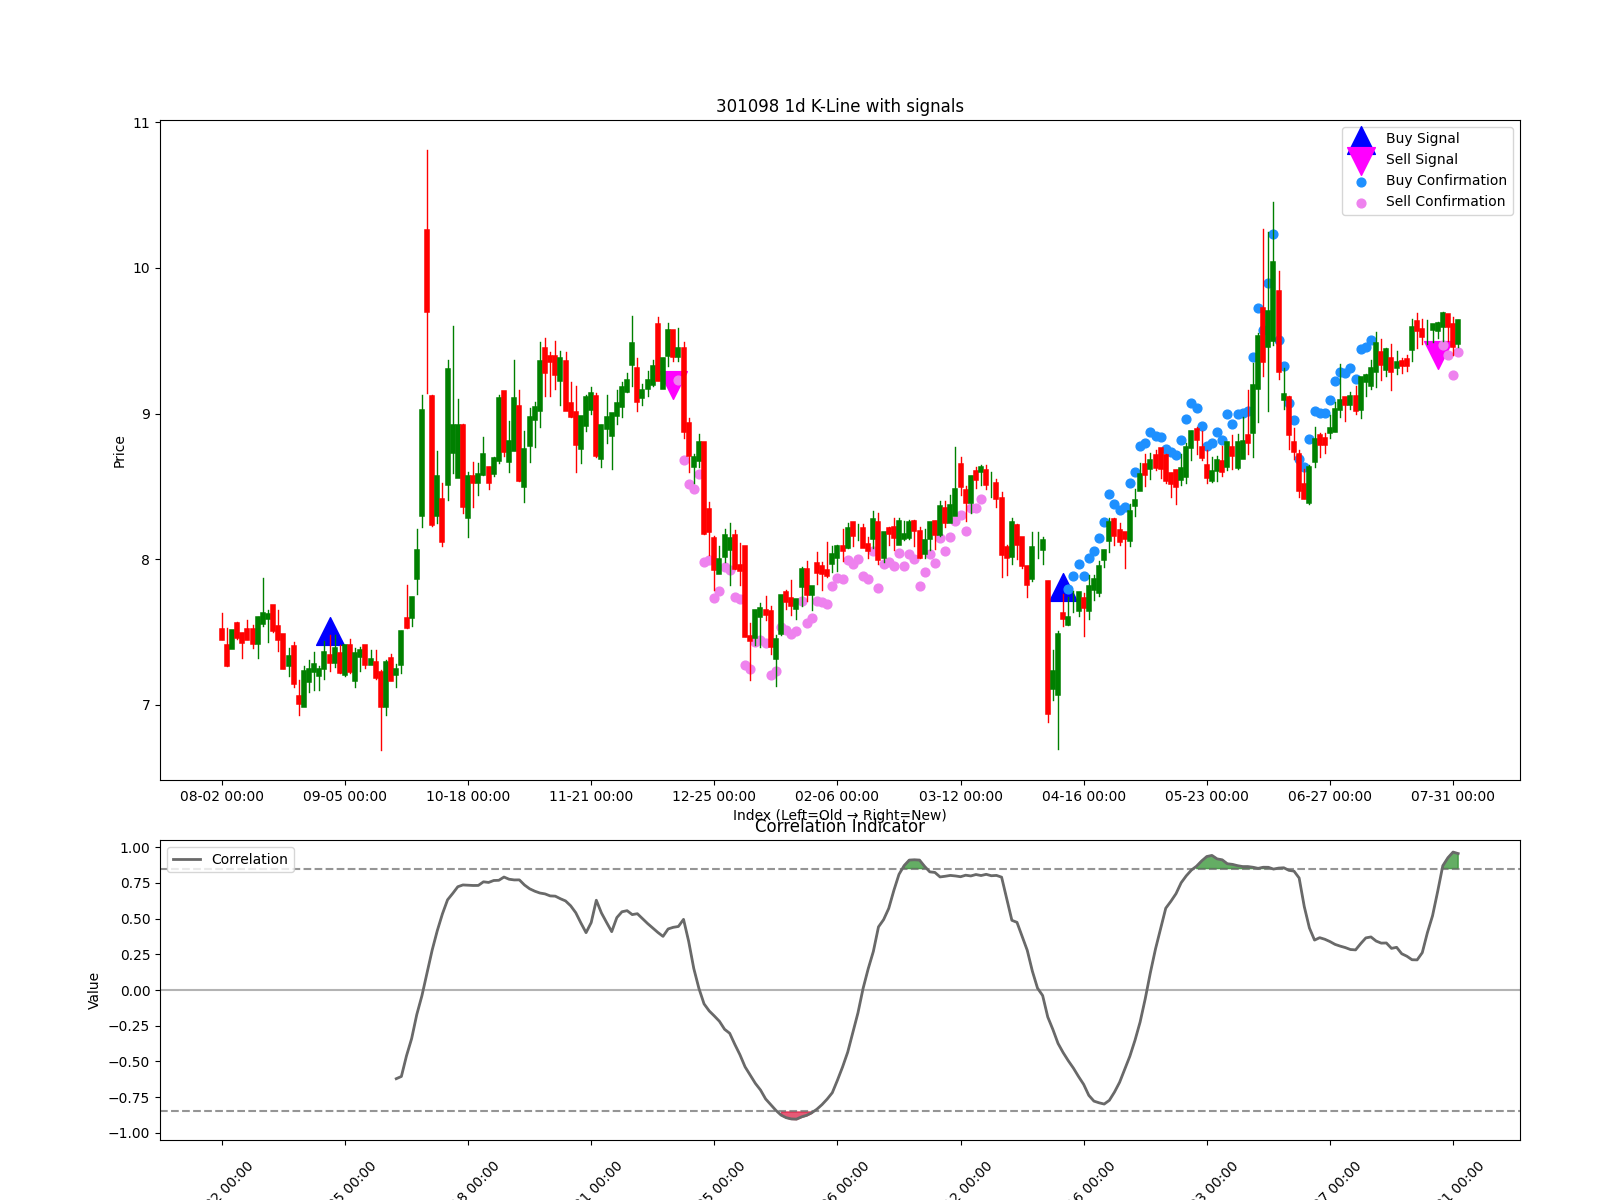Click the tallest red candlestick spiking near 10.8

[427, 270]
